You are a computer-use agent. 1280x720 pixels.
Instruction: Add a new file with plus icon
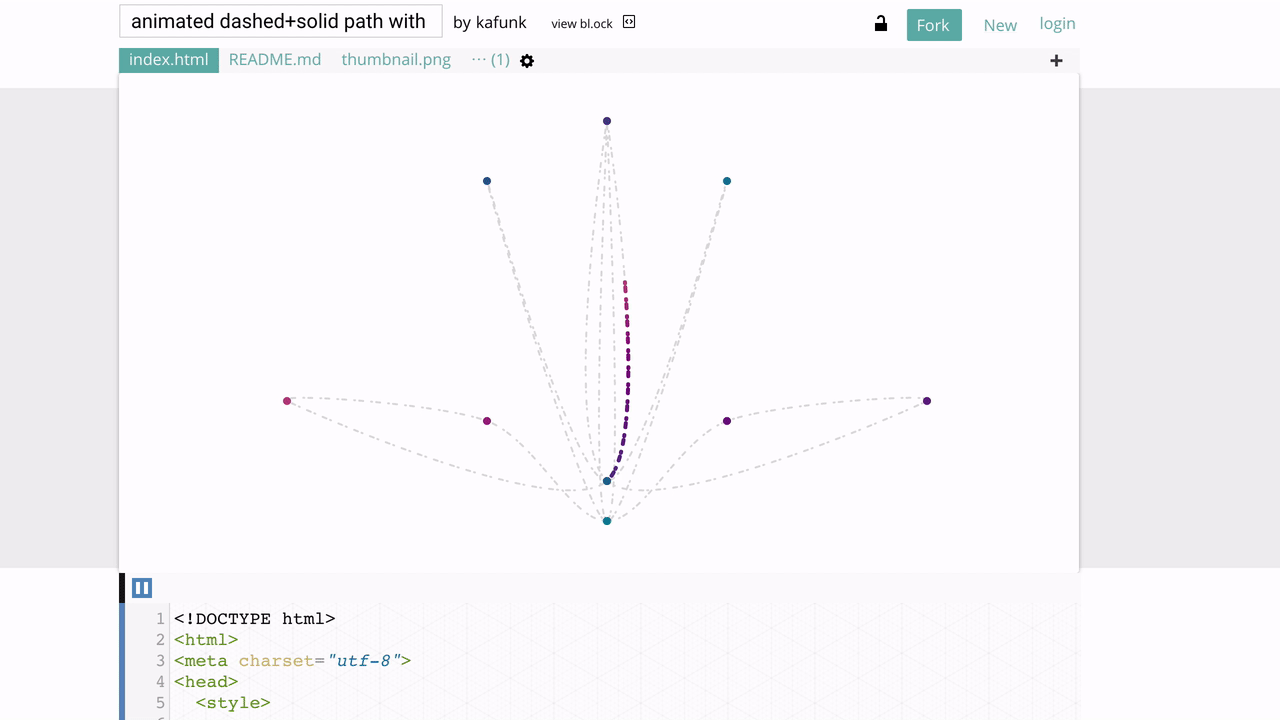pos(1056,61)
